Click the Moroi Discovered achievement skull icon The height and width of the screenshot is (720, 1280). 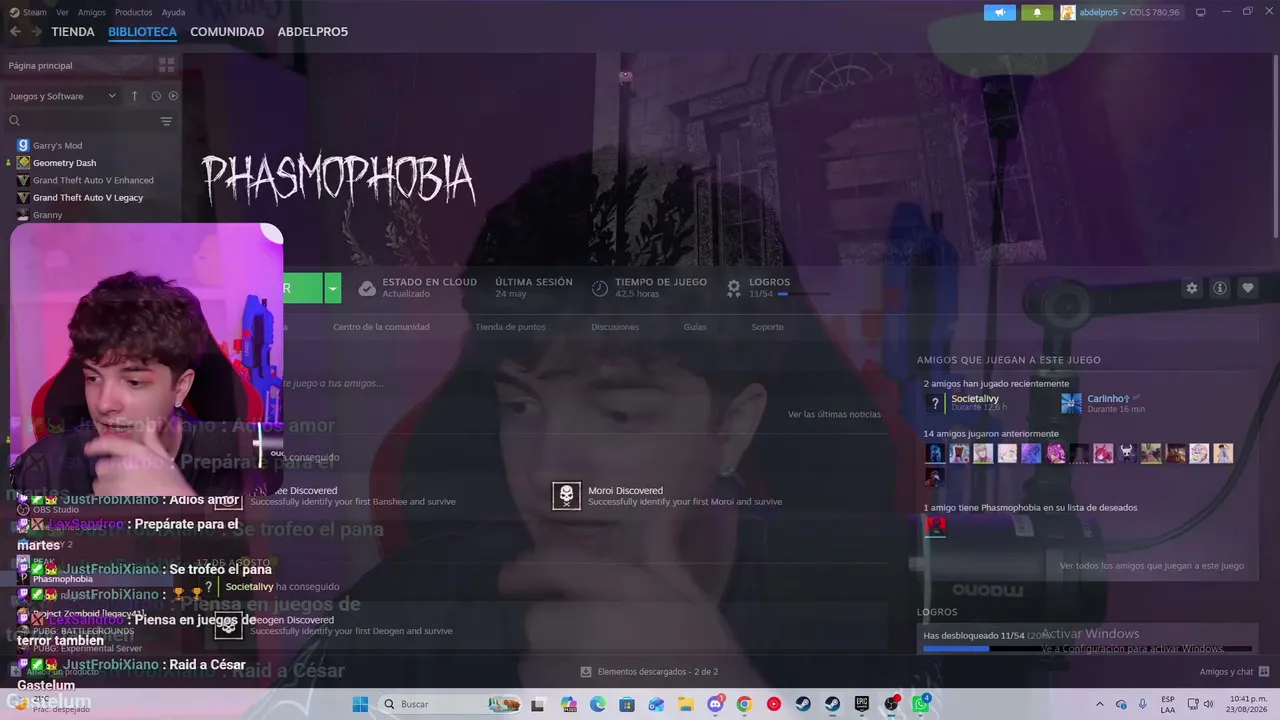[x=566, y=496]
